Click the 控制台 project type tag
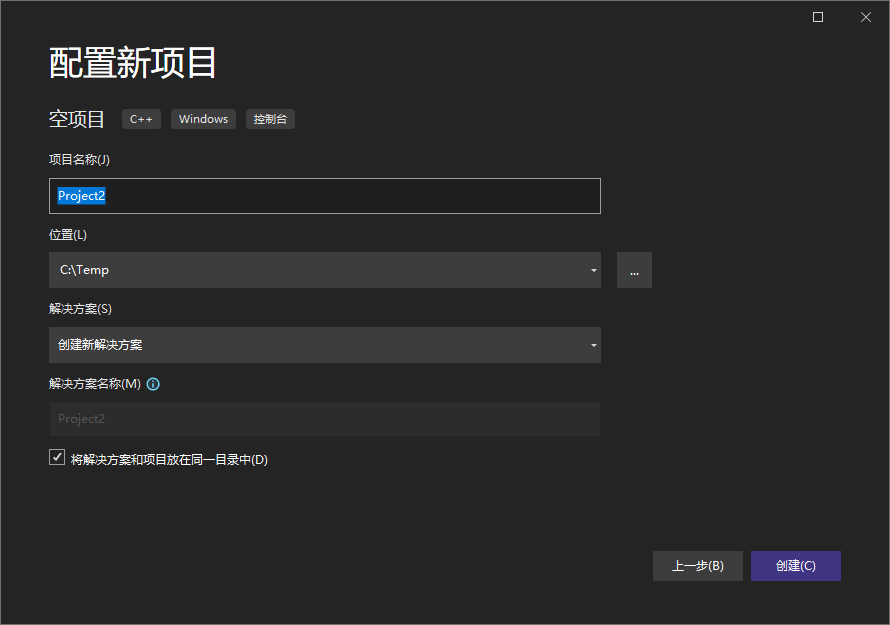This screenshot has height=625, width=890. coord(269,119)
